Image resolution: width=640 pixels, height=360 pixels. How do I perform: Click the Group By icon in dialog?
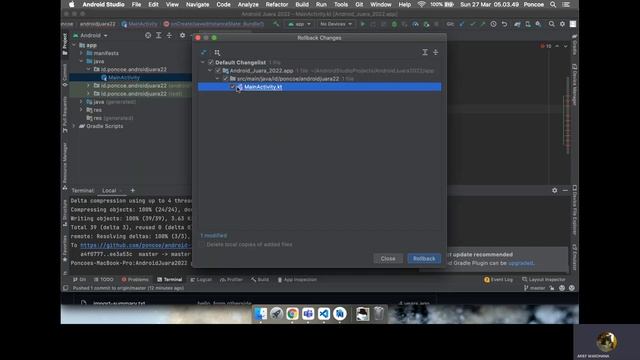pyautogui.click(x=217, y=52)
